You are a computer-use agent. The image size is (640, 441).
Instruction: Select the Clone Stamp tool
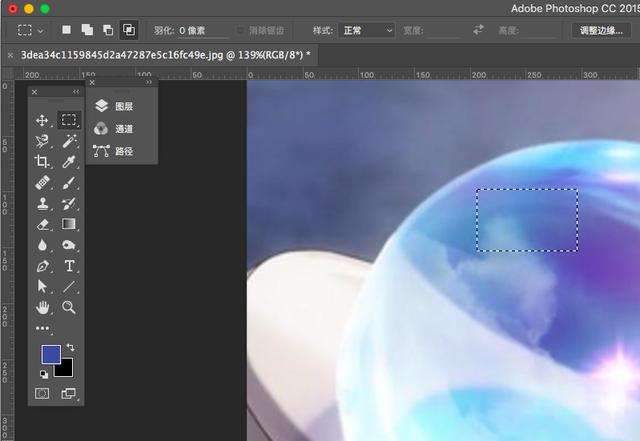(42, 203)
